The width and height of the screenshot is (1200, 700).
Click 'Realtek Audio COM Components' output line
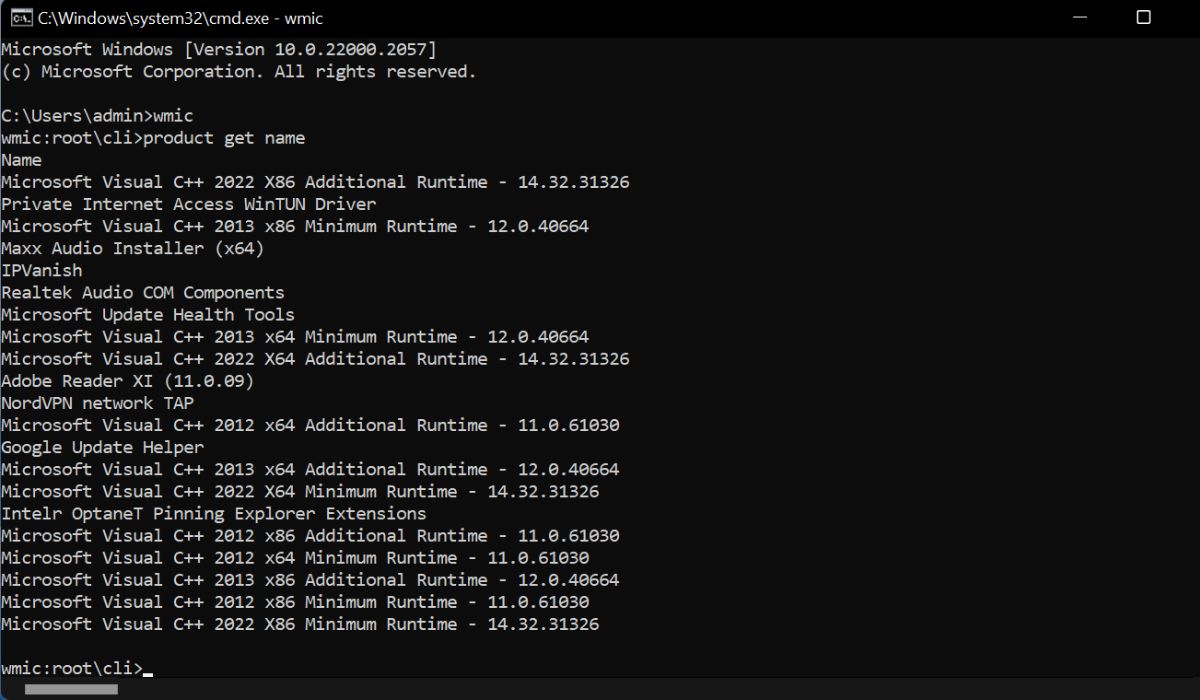coord(143,292)
